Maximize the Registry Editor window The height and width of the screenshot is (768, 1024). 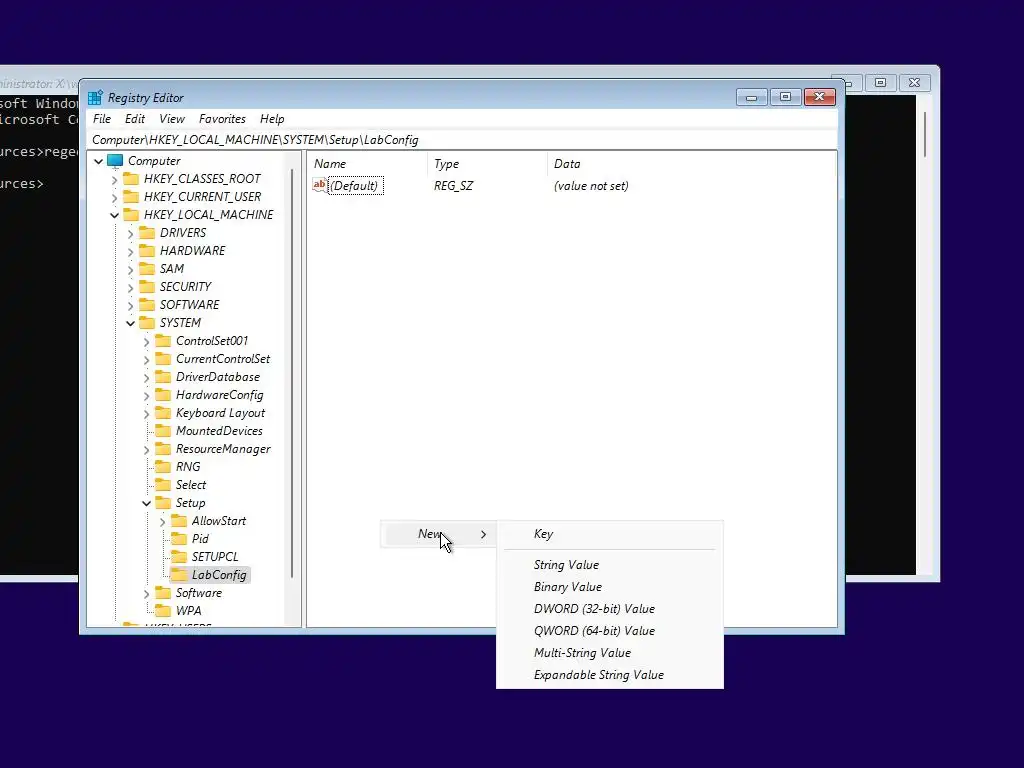[786, 97]
